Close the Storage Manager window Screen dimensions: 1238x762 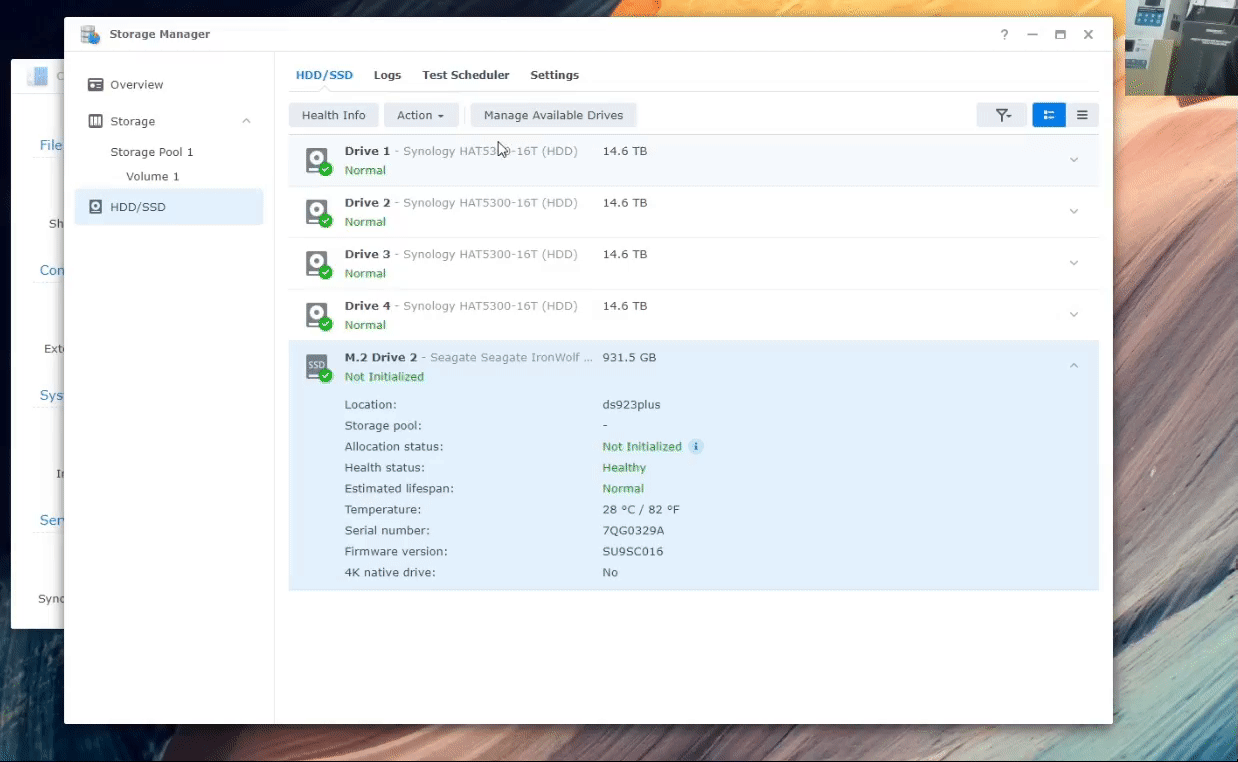tap(1088, 34)
